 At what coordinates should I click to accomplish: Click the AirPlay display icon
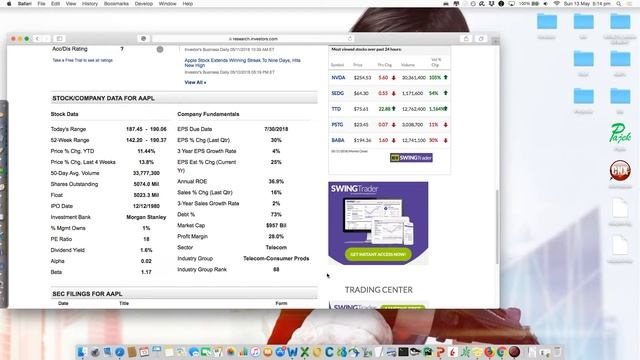511,4
